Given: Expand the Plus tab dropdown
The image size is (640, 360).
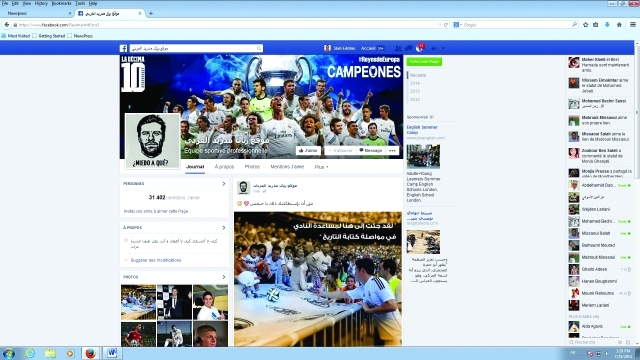Looking at the screenshot, I should click(x=321, y=167).
